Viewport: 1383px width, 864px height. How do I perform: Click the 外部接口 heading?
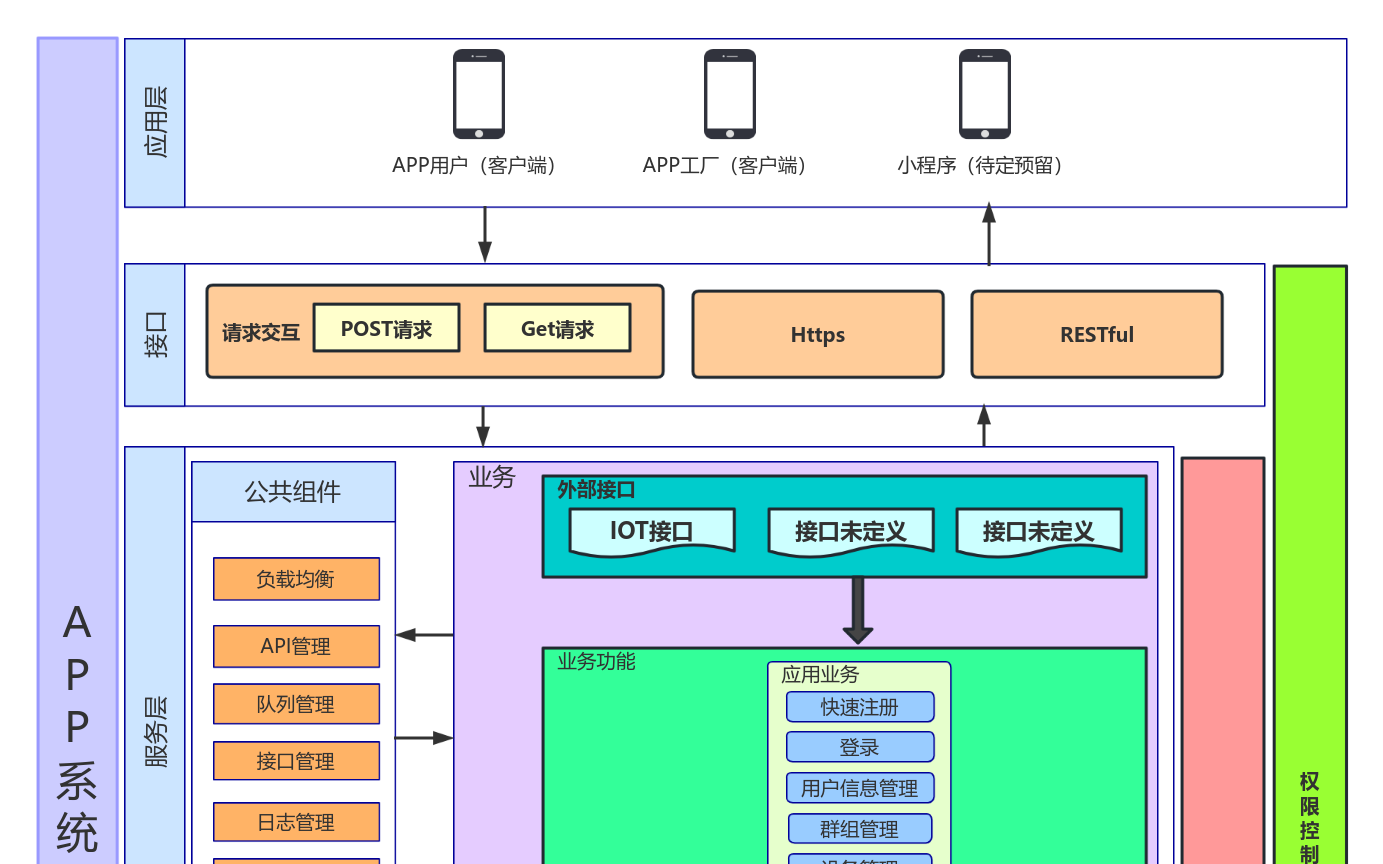(x=596, y=490)
